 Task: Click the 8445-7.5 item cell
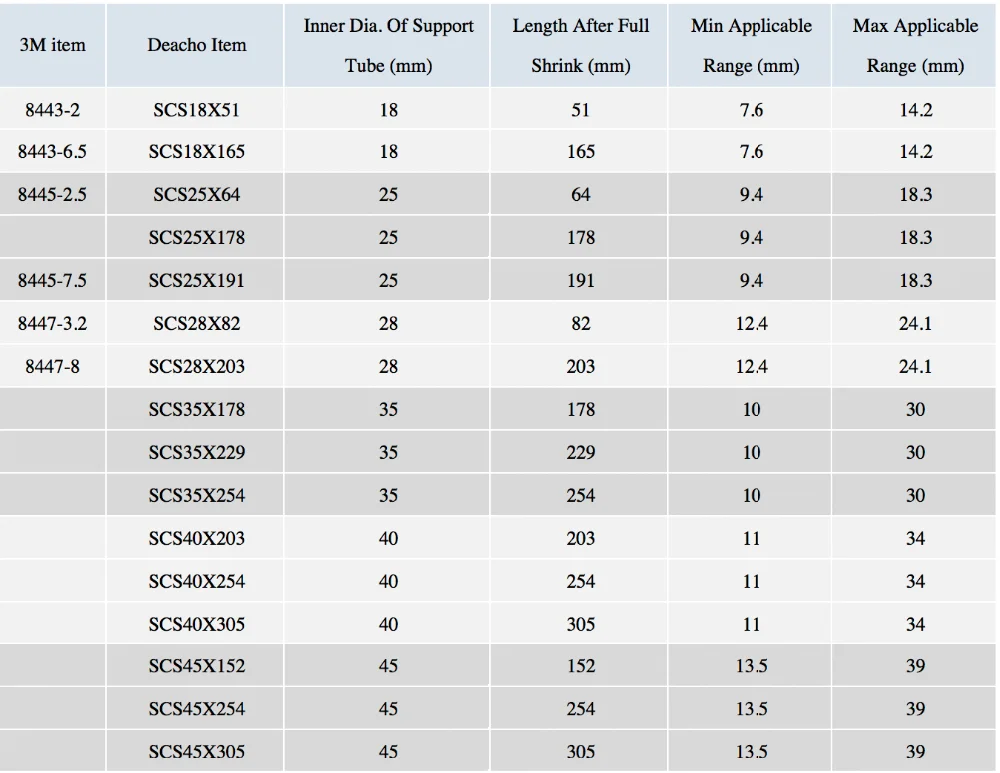pyautogui.click(x=53, y=281)
